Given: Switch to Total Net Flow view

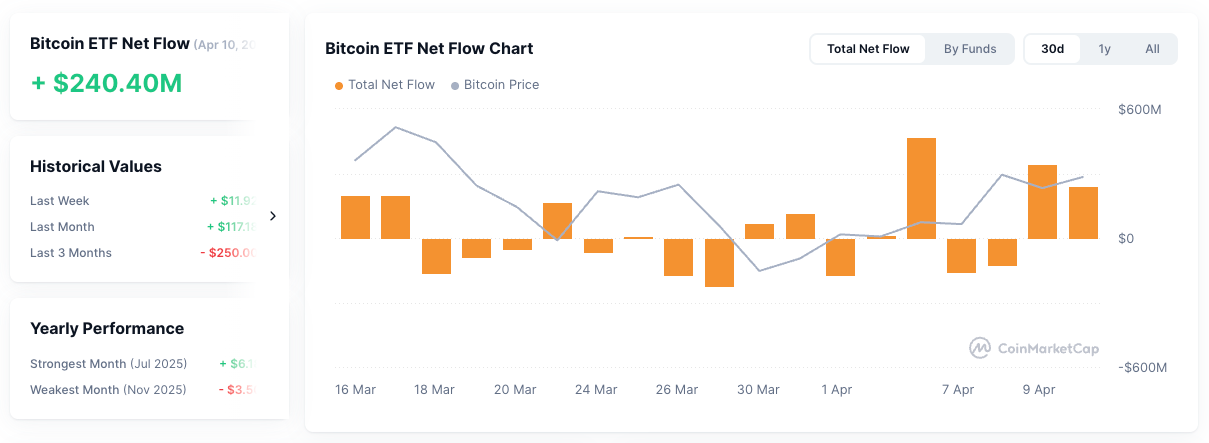Looking at the screenshot, I should click(x=868, y=49).
